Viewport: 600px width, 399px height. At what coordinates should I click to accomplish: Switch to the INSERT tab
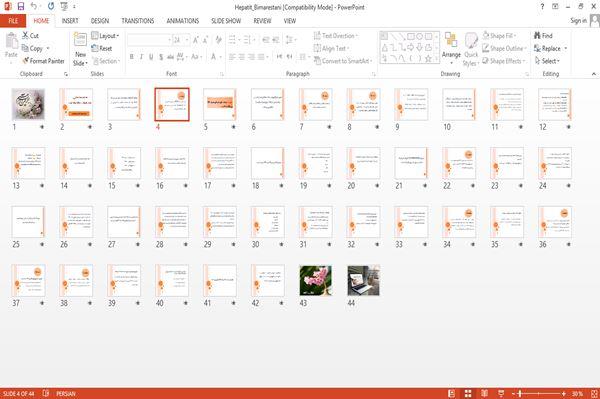click(x=70, y=21)
